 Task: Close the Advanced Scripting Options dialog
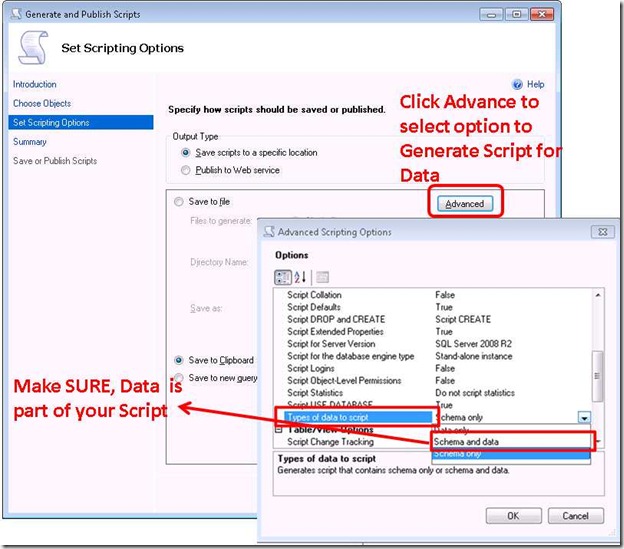tap(603, 232)
